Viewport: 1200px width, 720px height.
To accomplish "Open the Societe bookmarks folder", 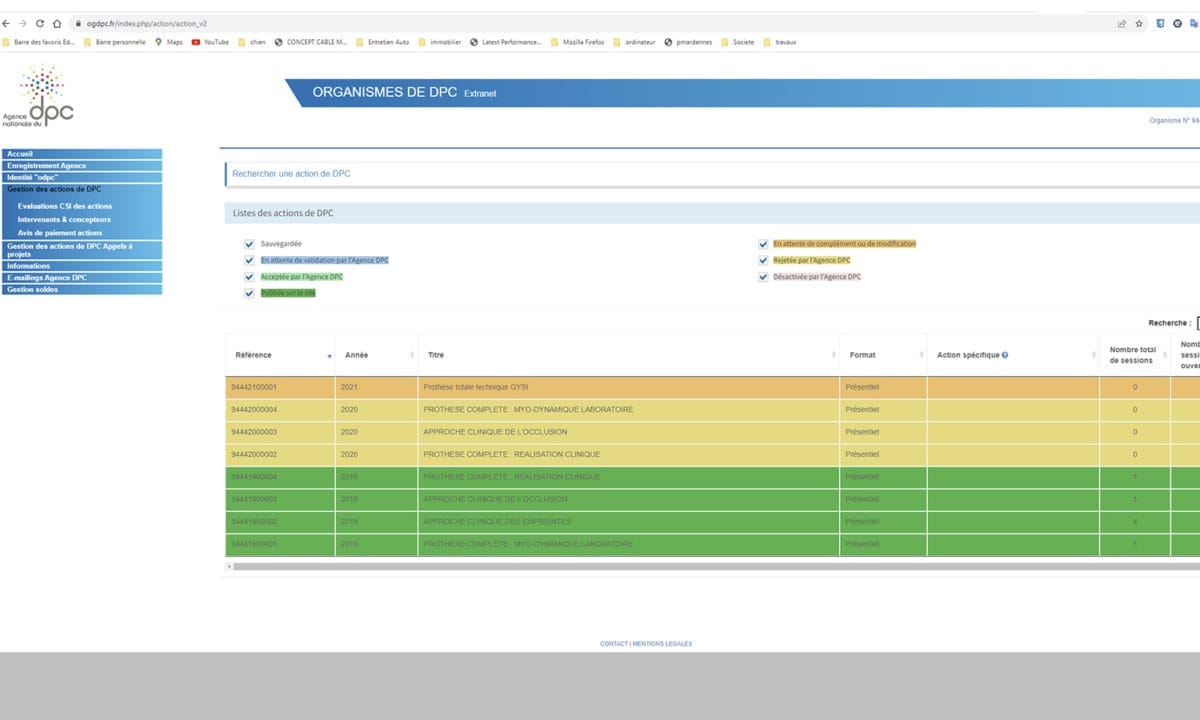I will click(x=737, y=42).
